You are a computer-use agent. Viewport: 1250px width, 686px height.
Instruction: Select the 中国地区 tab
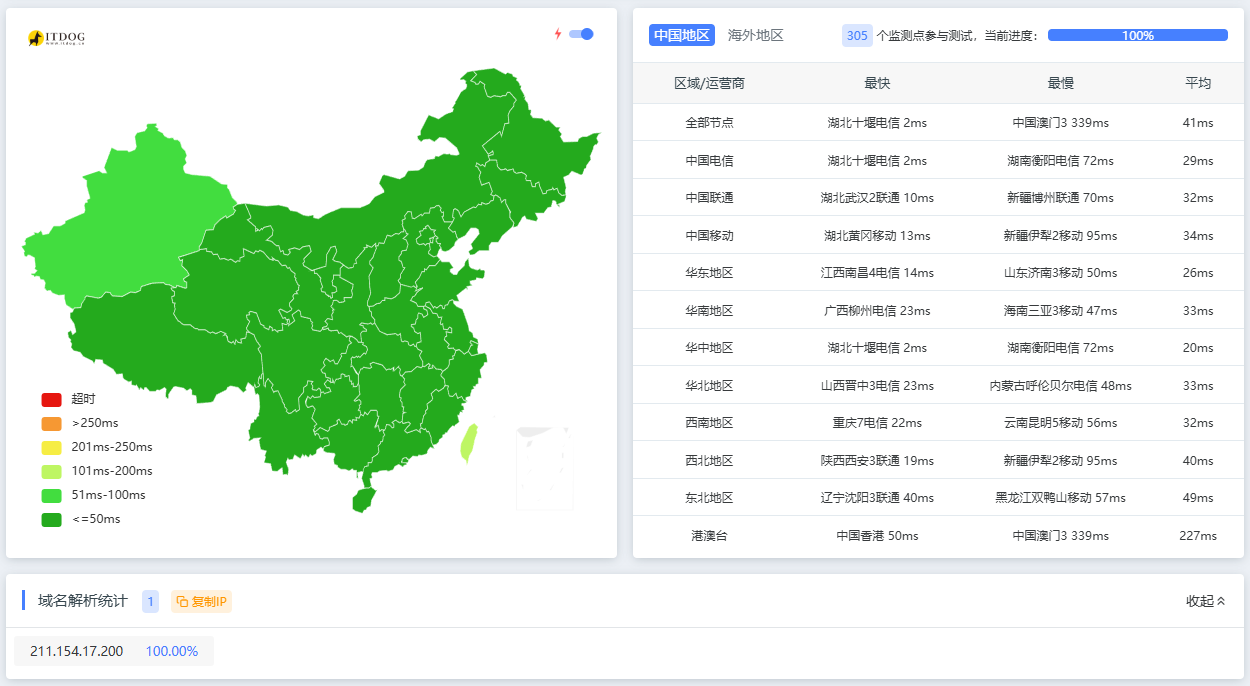click(x=681, y=35)
